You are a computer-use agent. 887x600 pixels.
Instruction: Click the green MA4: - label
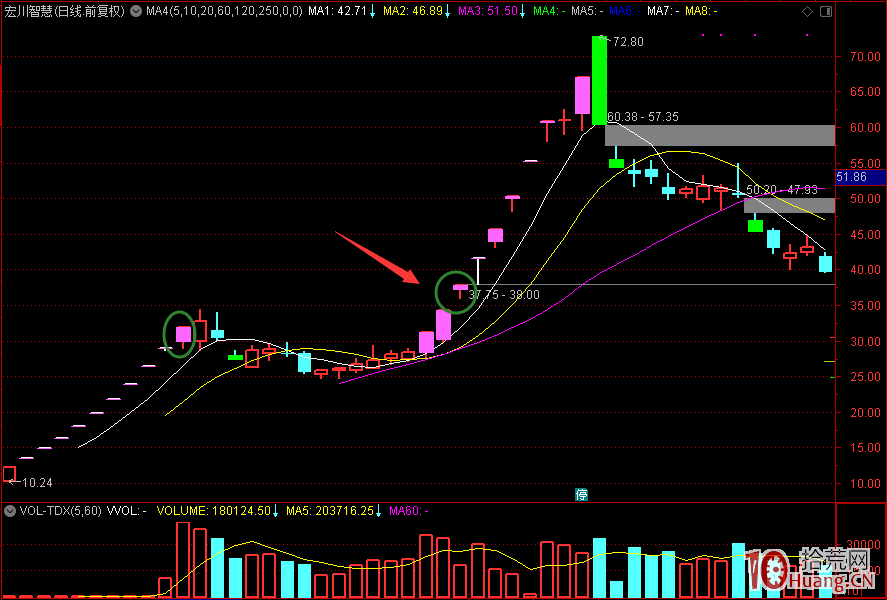(x=549, y=11)
